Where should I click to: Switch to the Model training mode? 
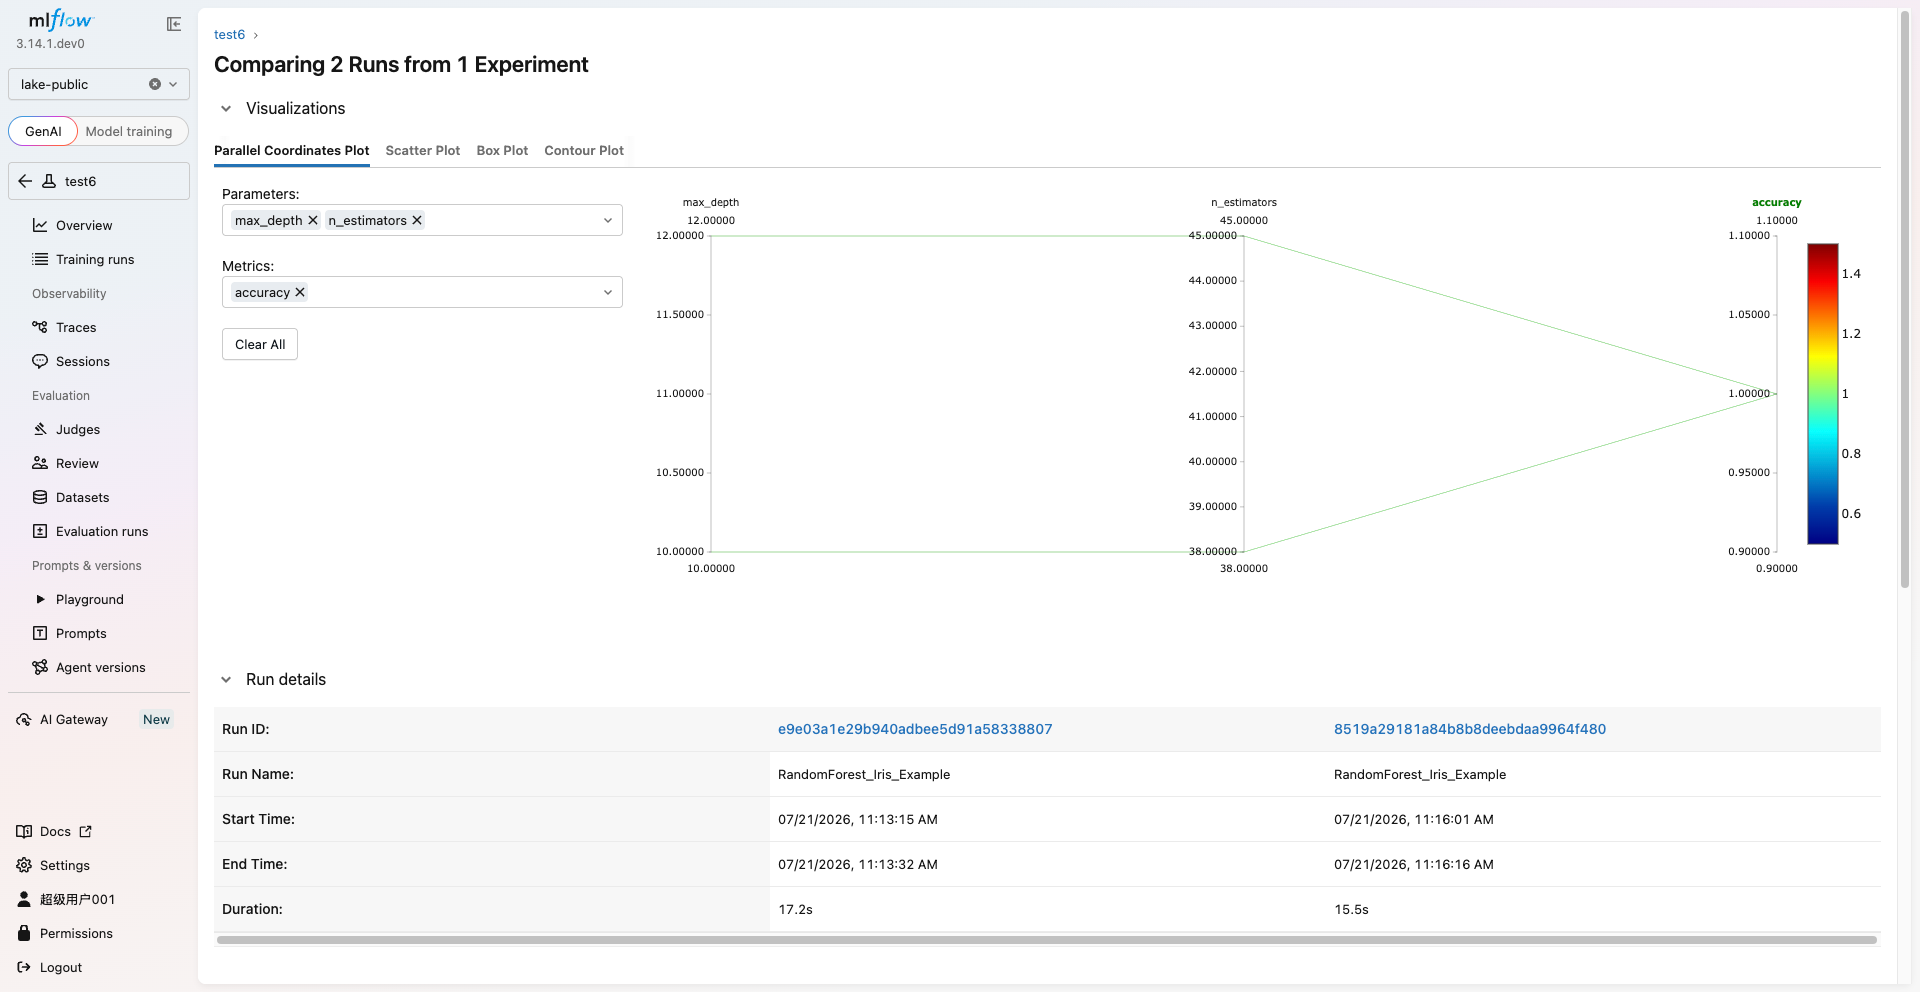pos(129,131)
